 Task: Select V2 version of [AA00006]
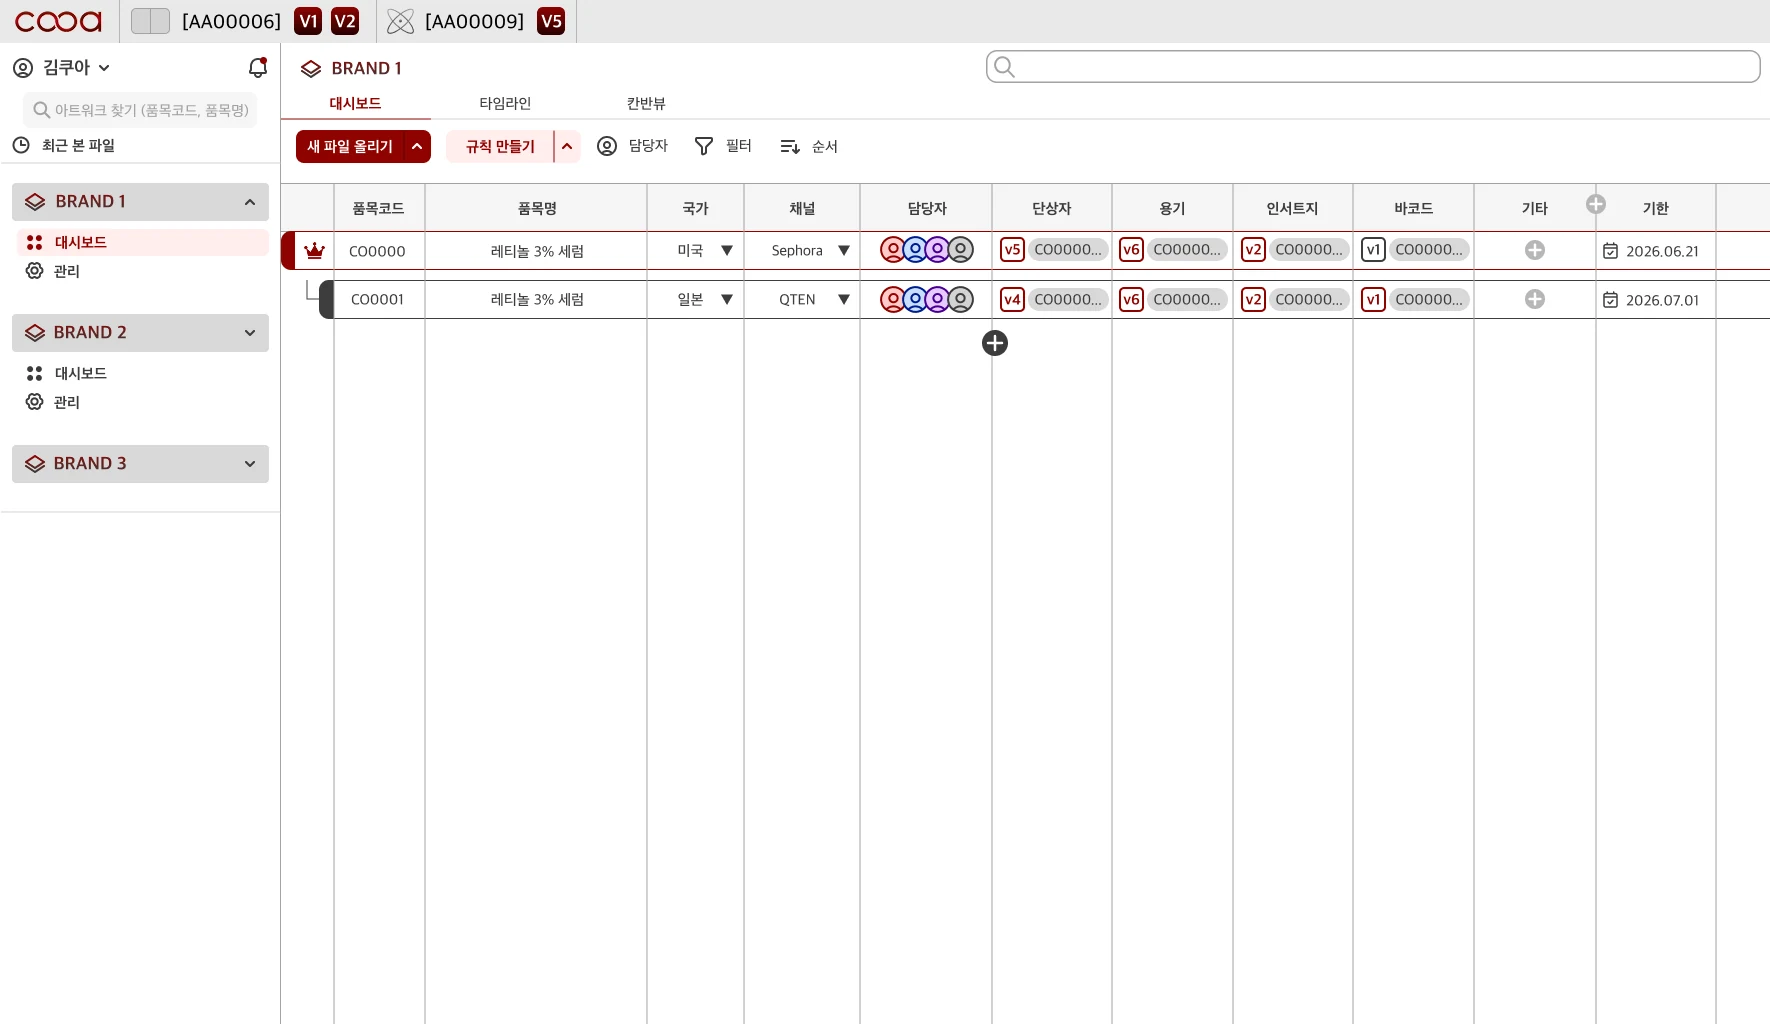(x=345, y=21)
